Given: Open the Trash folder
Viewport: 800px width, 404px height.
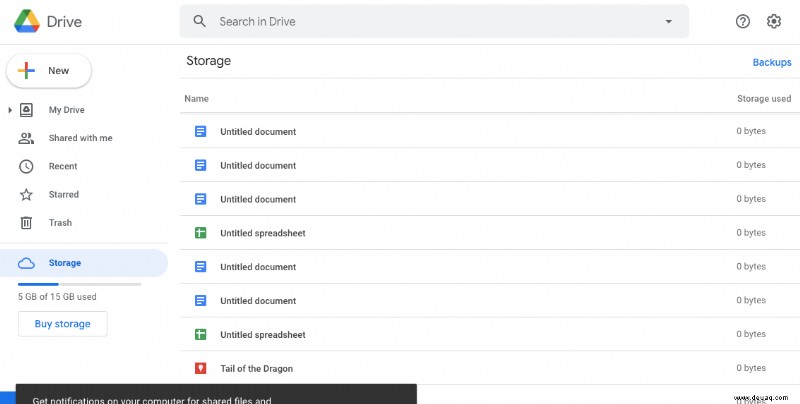Looking at the screenshot, I should pos(60,222).
